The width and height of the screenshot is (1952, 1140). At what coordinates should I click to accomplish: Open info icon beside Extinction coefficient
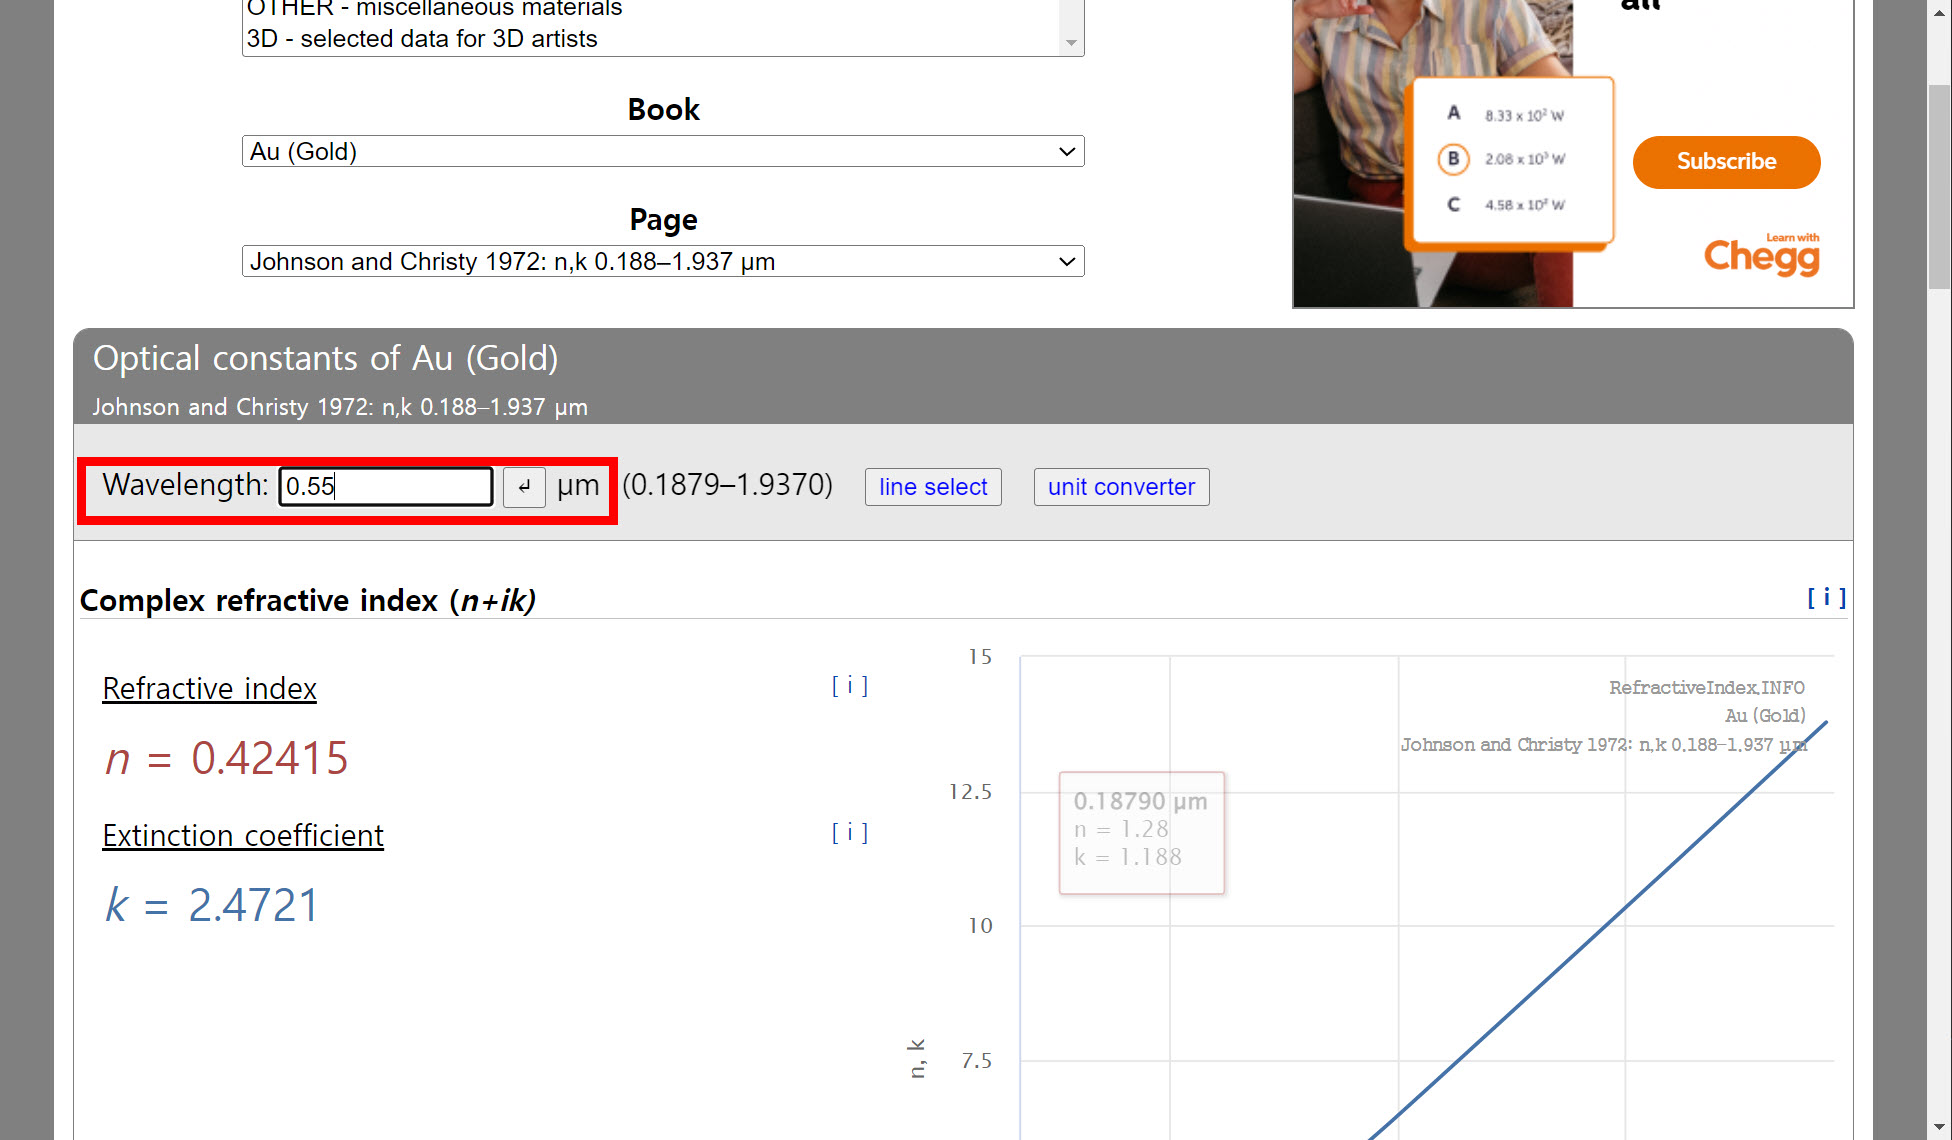point(850,833)
